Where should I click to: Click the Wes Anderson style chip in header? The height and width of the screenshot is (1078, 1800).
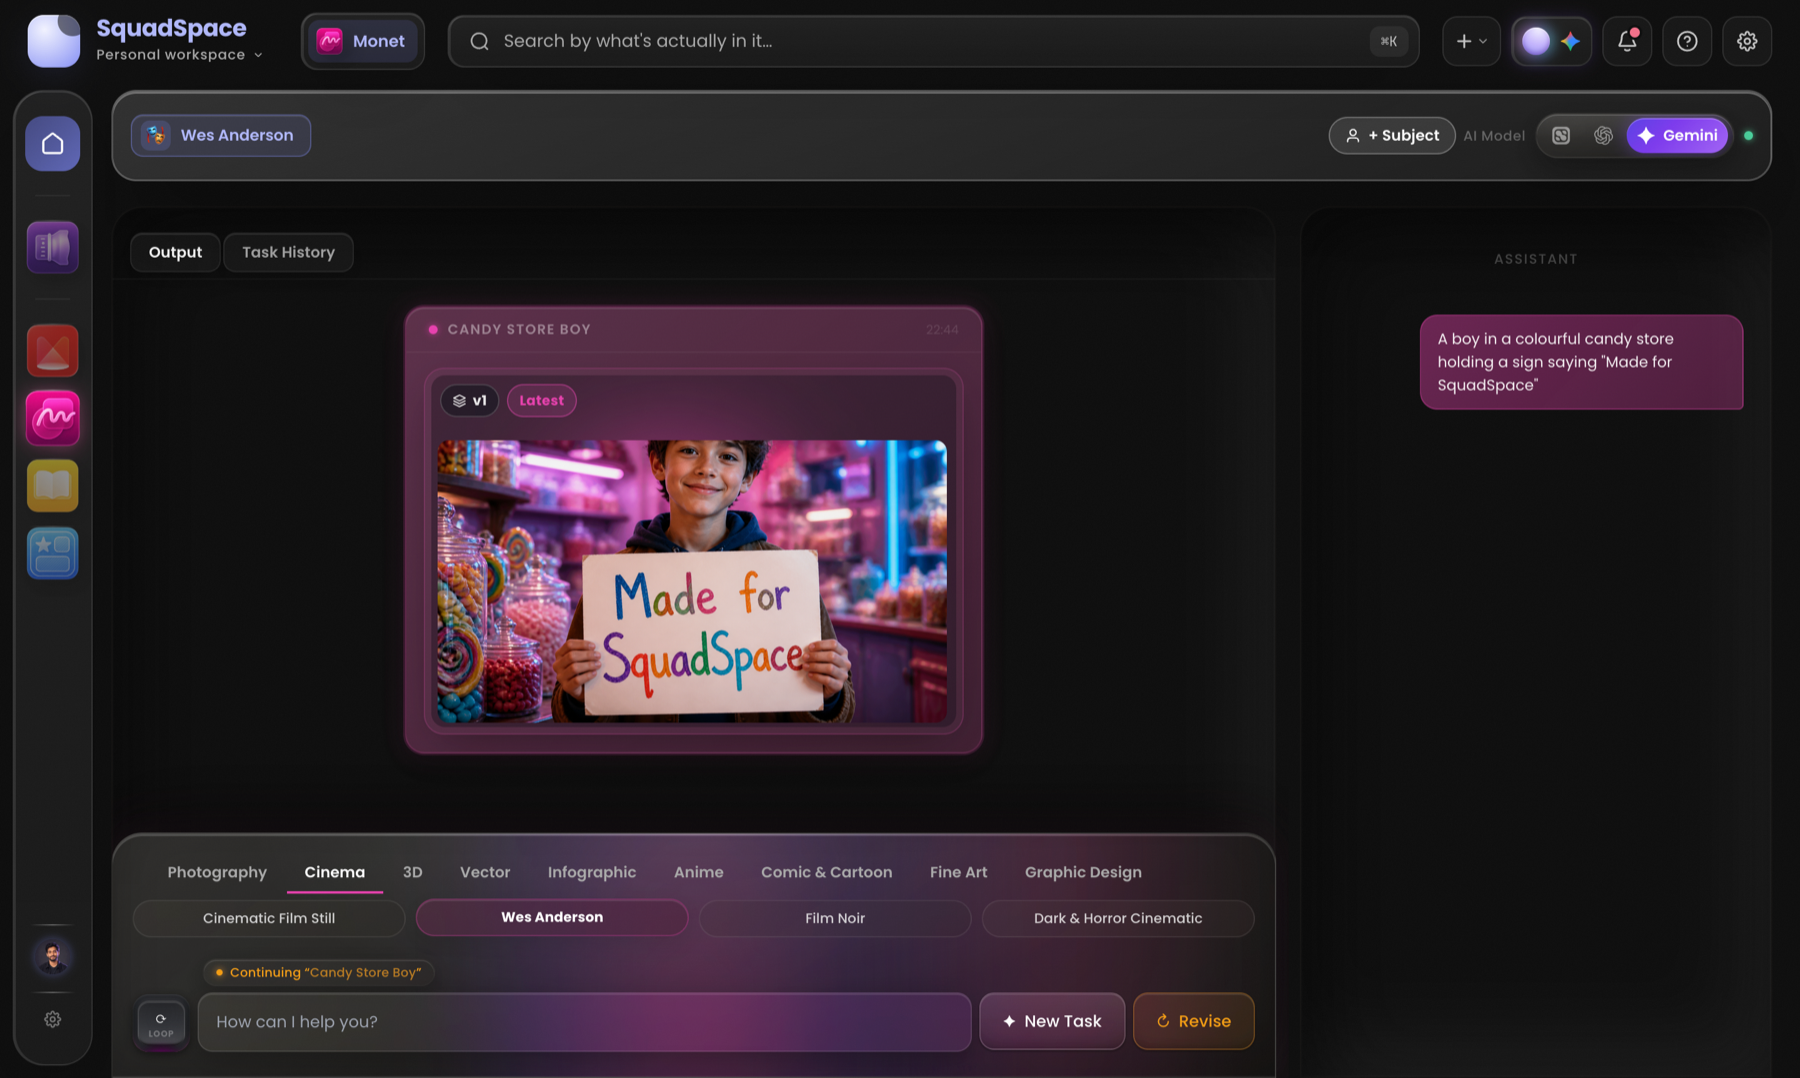coord(221,136)
